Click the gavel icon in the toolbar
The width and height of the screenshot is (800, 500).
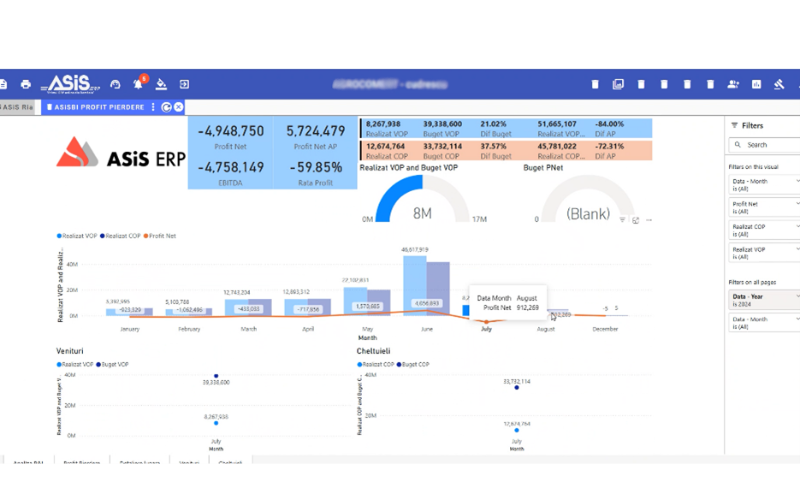coord(780,84)
